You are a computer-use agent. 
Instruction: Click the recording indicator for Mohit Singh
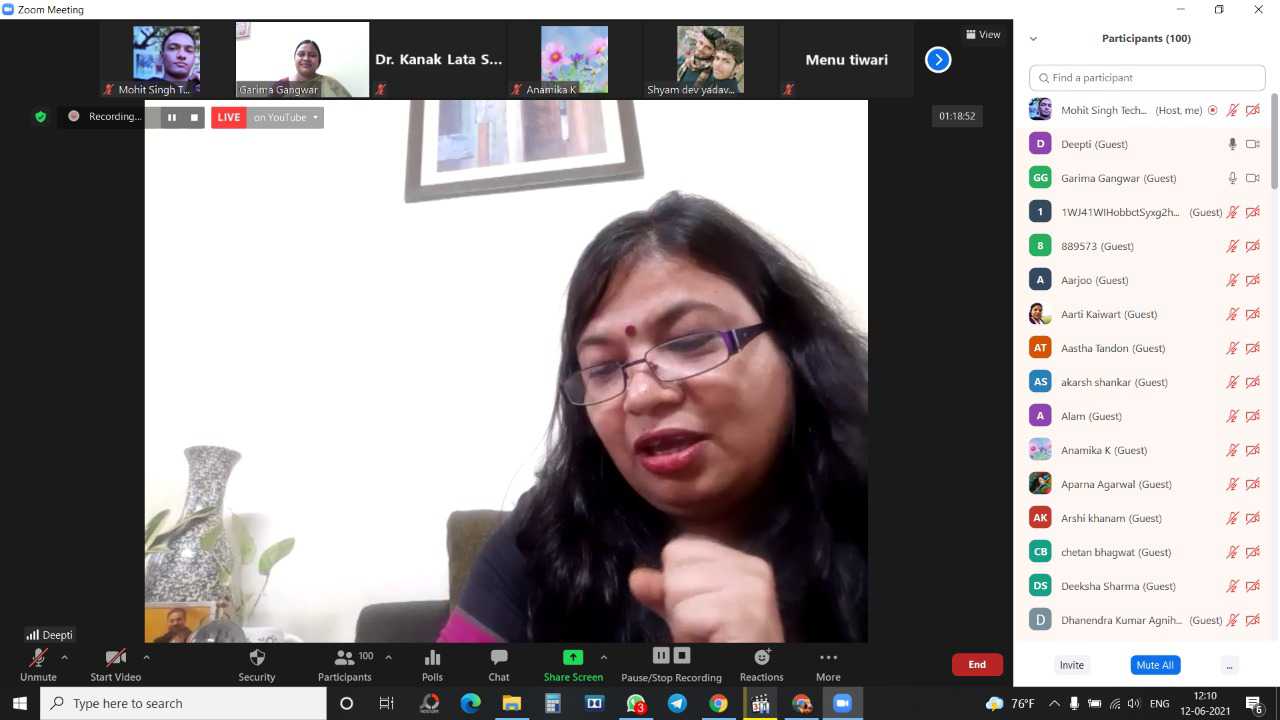click(x=1213, y=110)
